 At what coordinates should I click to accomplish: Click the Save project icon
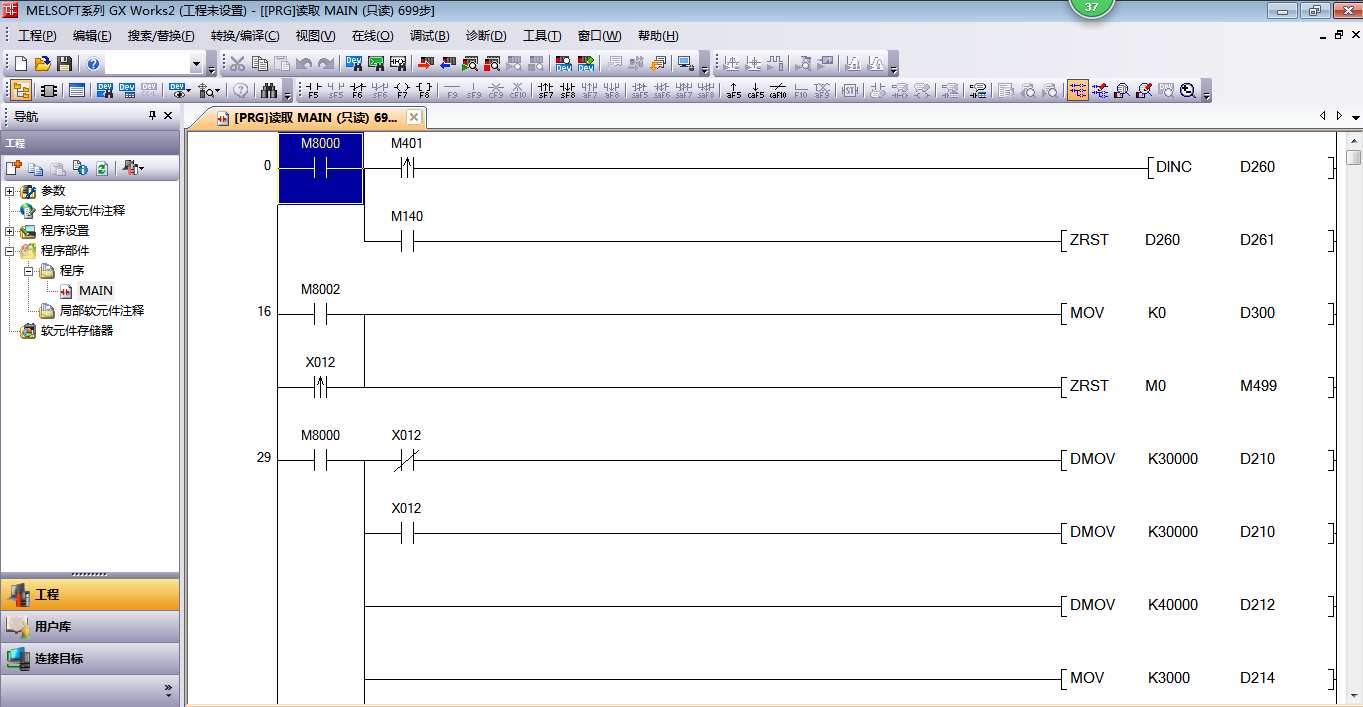pyautogui.click(x=64, y=64)
